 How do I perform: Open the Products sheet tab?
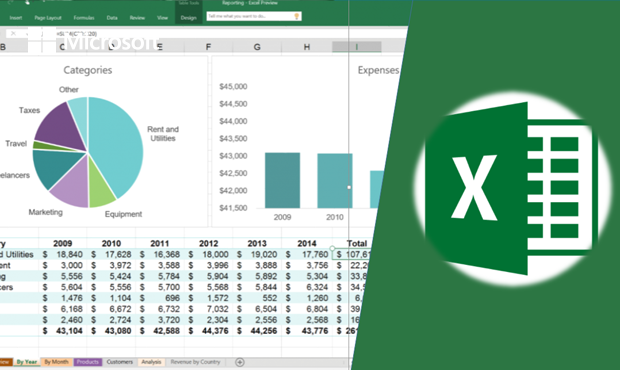click(x=87, y=362)
